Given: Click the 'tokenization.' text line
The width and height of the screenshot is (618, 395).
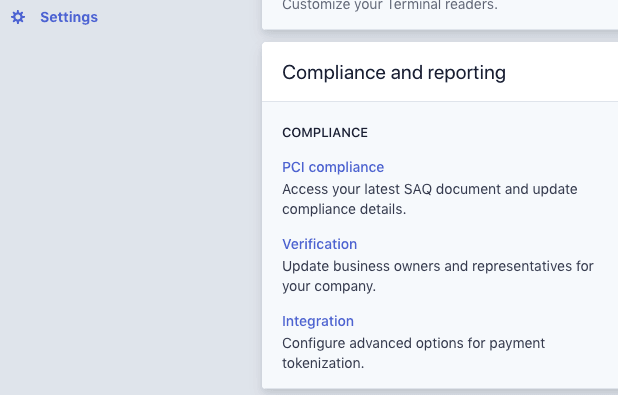Looking at the screenshot, I should click(323, 363).
